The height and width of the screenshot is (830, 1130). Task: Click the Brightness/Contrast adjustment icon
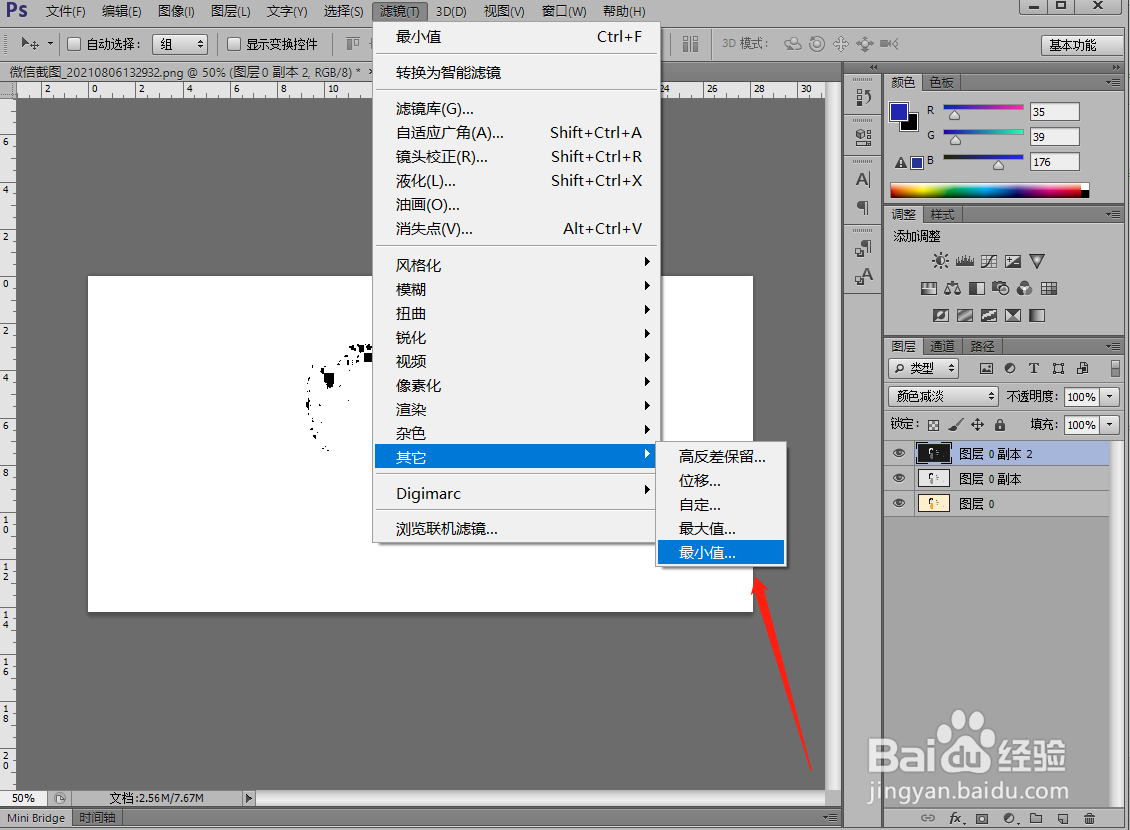point(940,261)
